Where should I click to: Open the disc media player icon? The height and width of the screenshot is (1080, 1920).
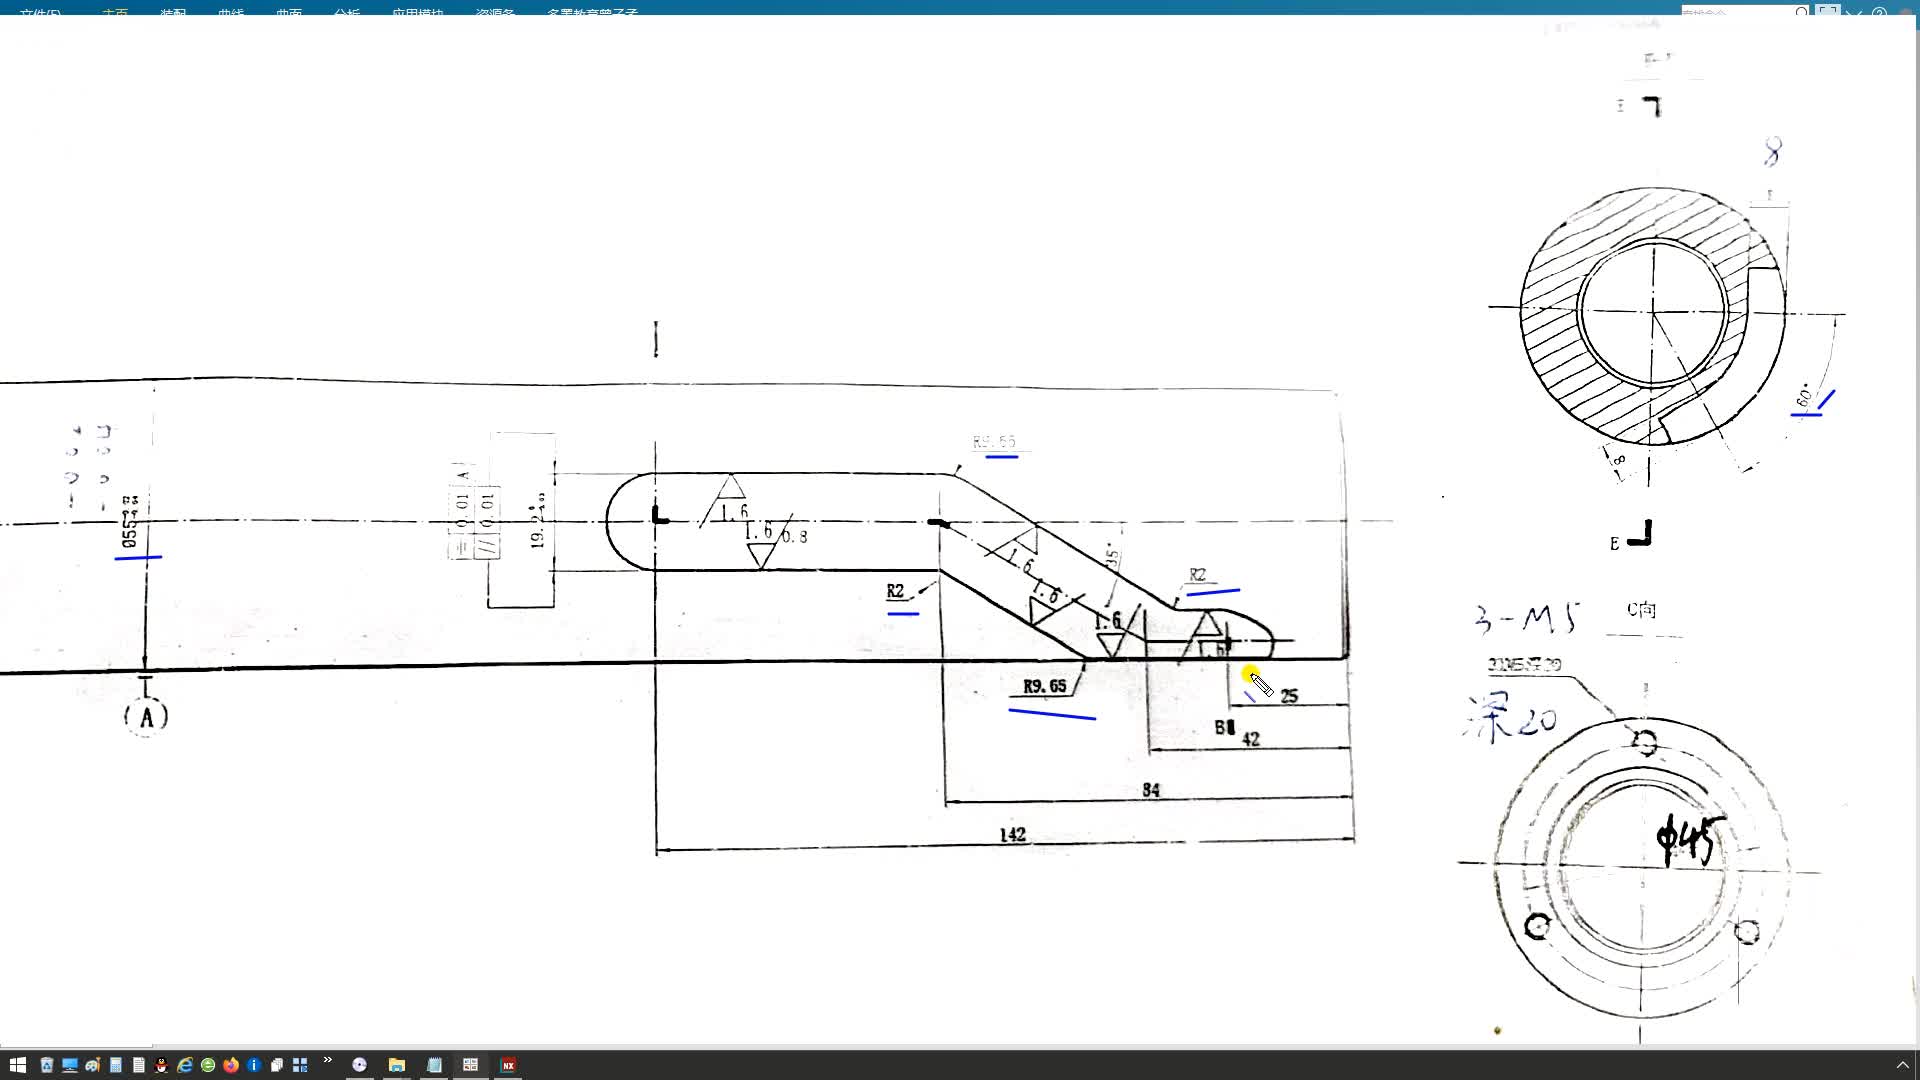coord(360,1065)
